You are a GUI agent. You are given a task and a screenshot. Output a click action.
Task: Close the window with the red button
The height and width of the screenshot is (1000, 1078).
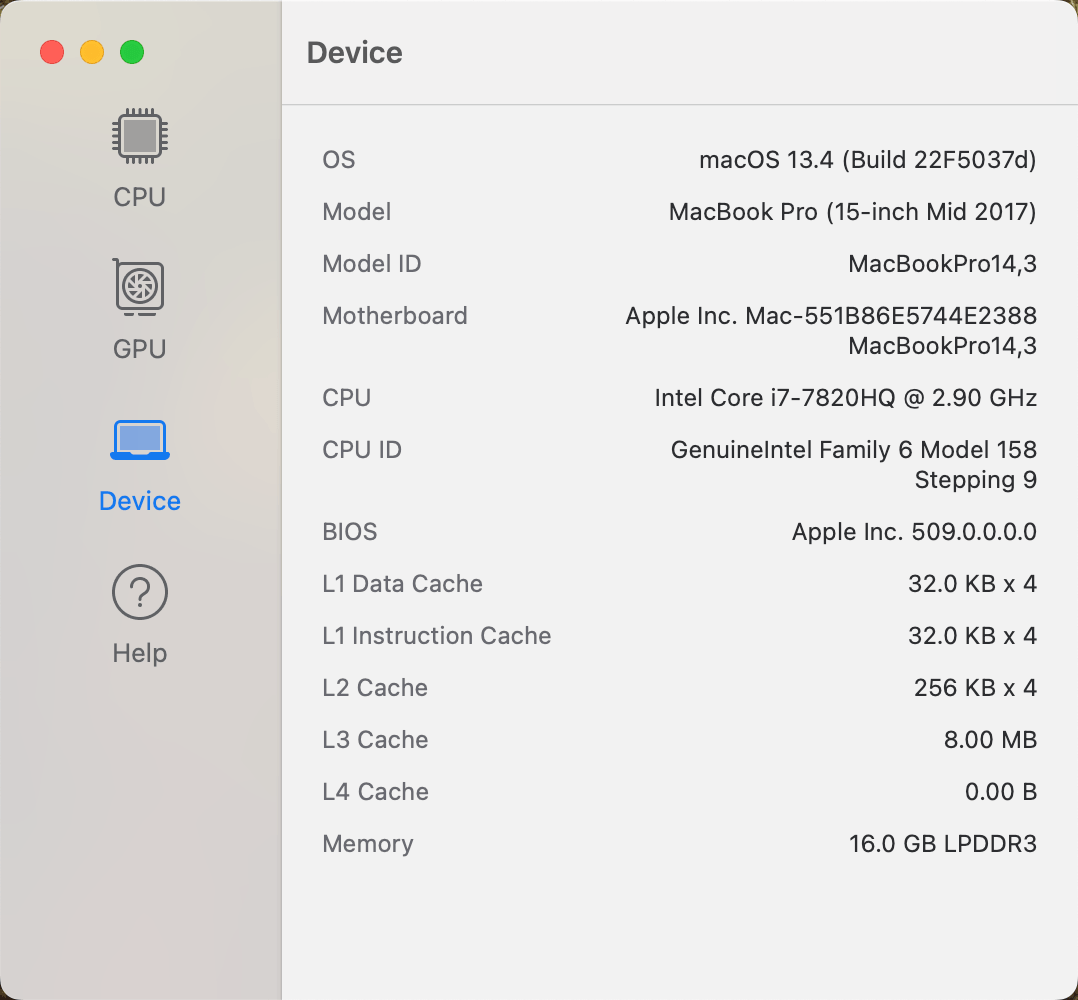52,52
